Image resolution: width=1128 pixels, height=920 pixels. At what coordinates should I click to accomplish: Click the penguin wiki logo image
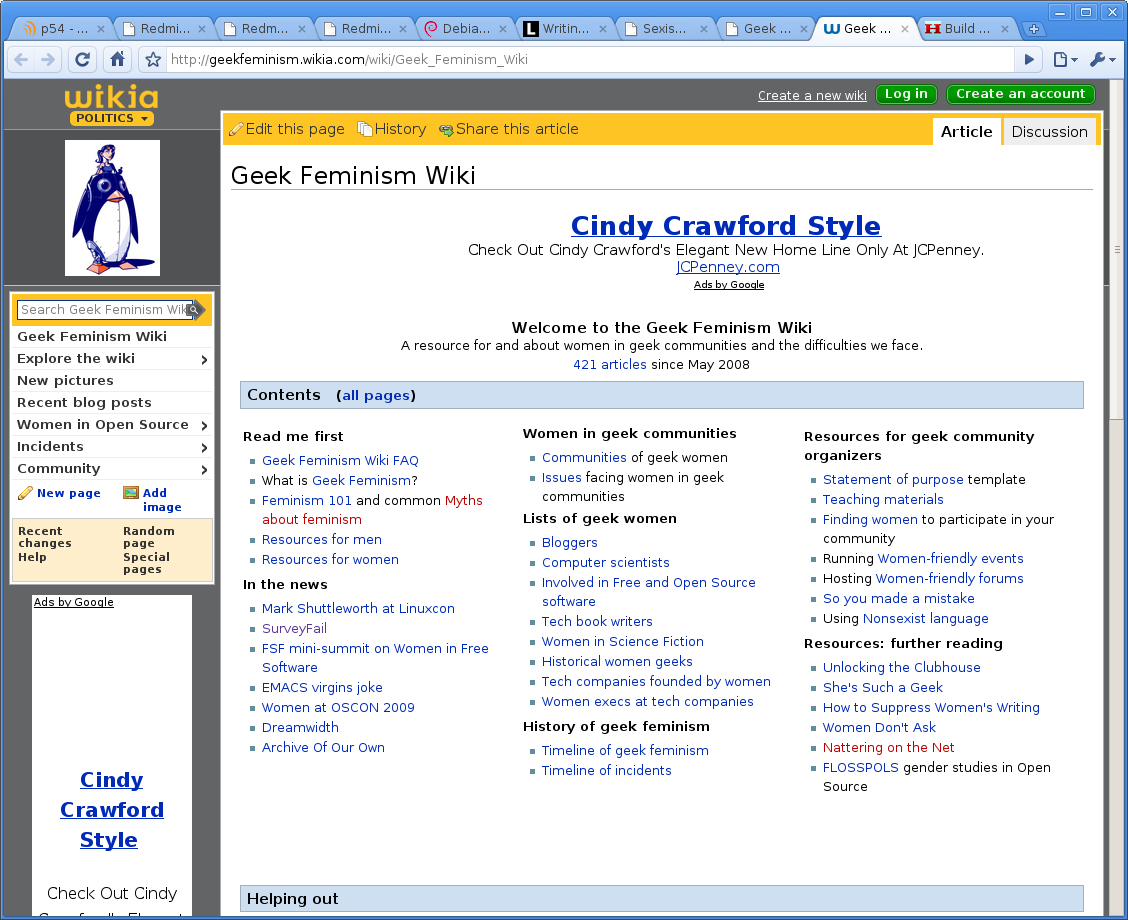point(112,208)
